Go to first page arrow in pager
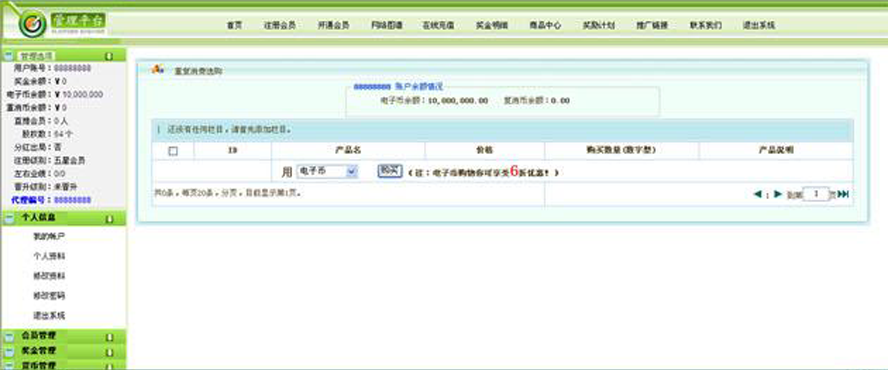888x370 pixels. pyautogui.click(x=757, y=194)
